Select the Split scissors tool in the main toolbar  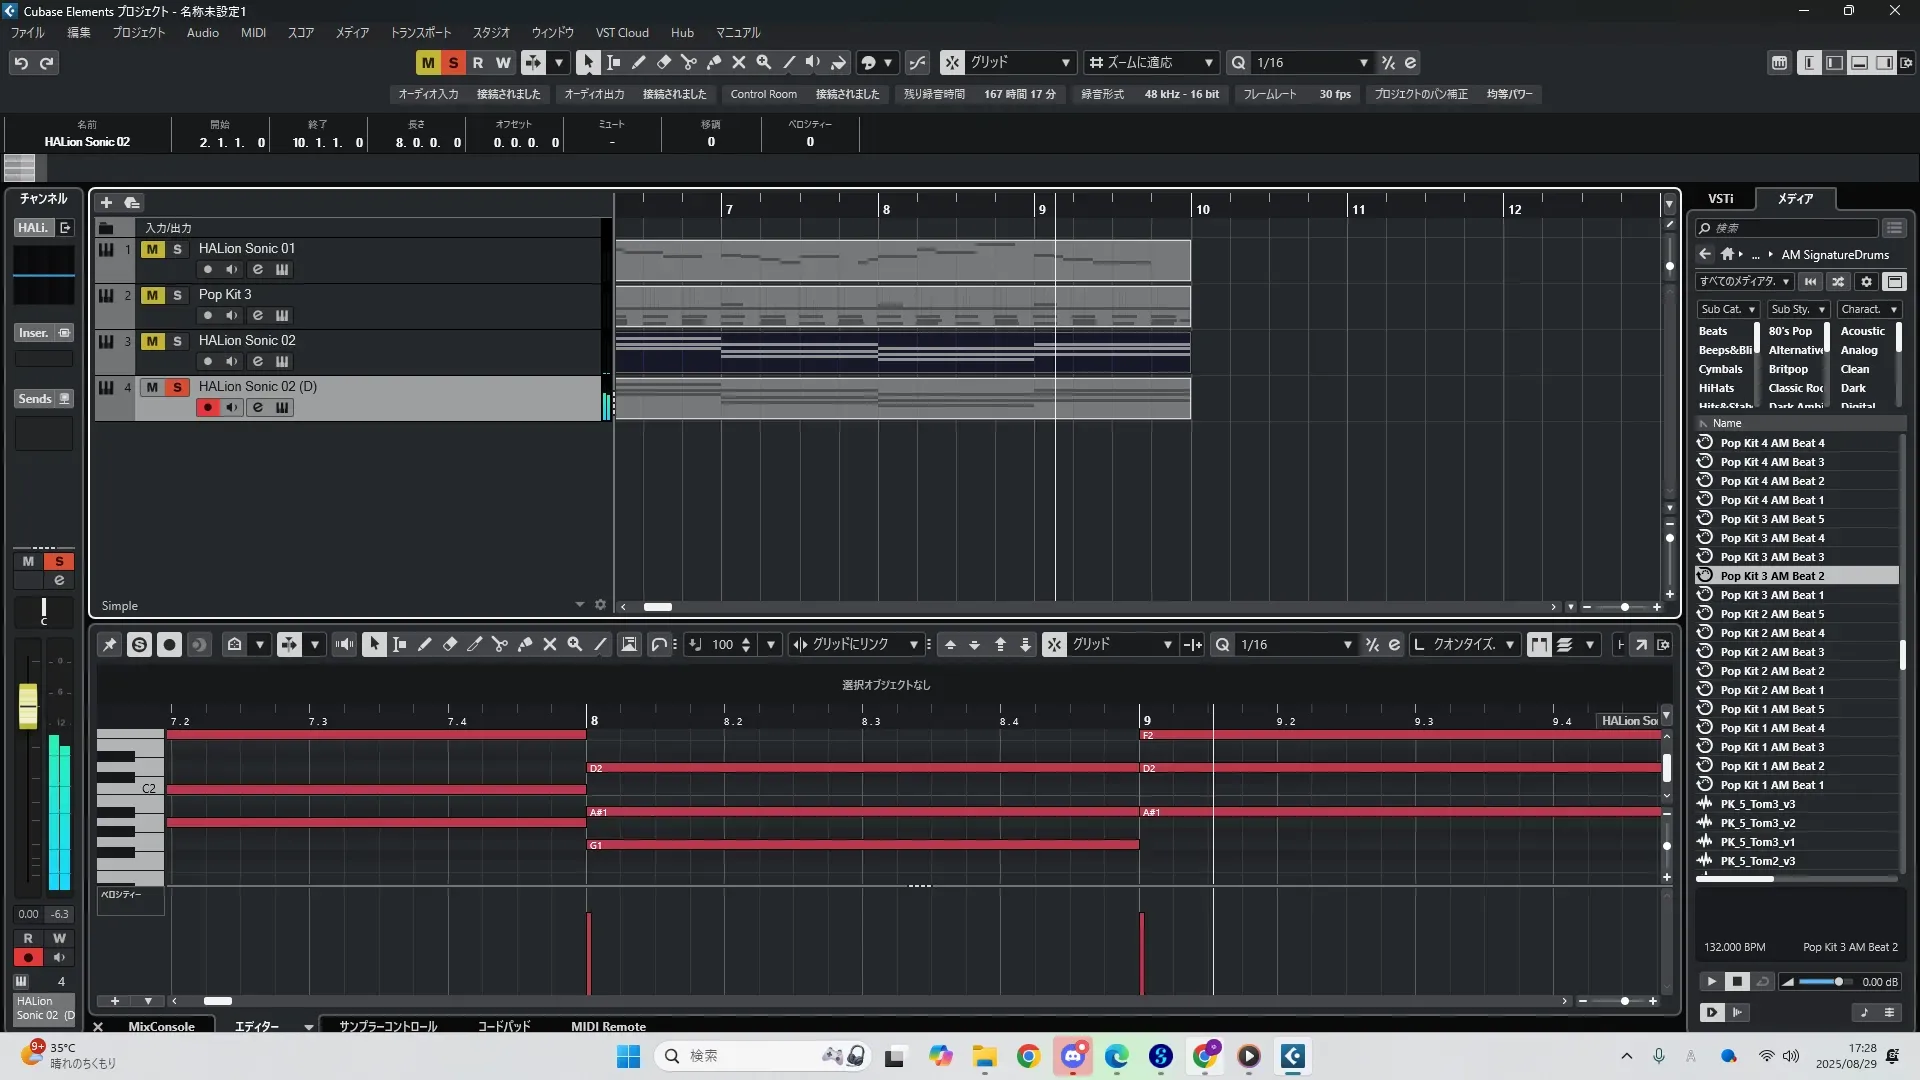click(x=688, y=62)
